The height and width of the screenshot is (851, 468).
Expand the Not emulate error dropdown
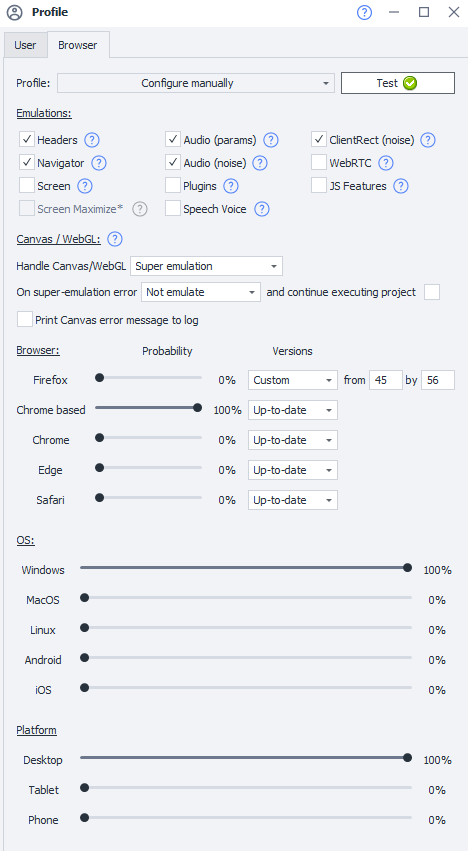pyautogui.click(x=201, y=292)
